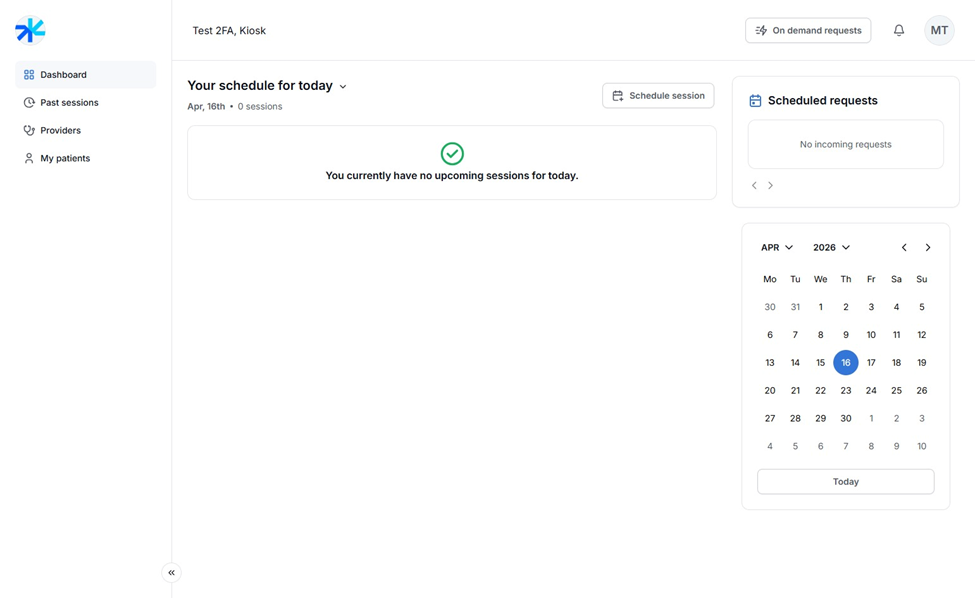Open On demand requests
The width and height of the screenshot is (975, 598).
click(x=807, y=30)
